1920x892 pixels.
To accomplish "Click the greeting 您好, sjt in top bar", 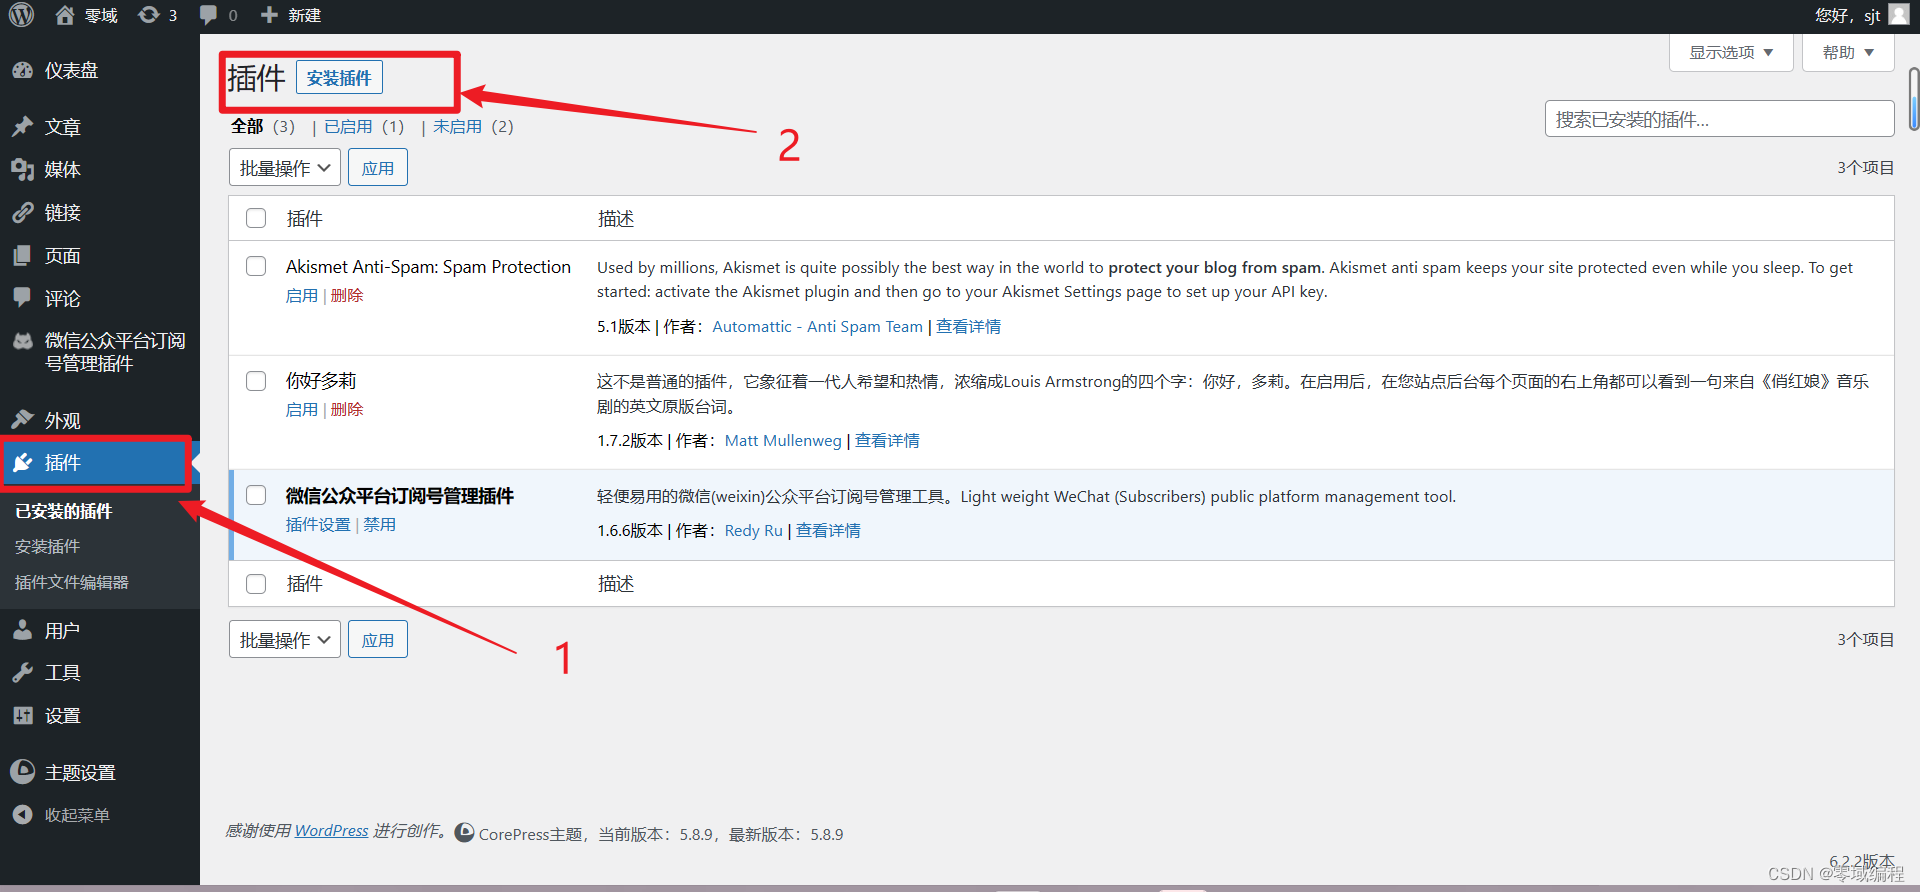I will pyautogui.click(x=1848, y=15).
